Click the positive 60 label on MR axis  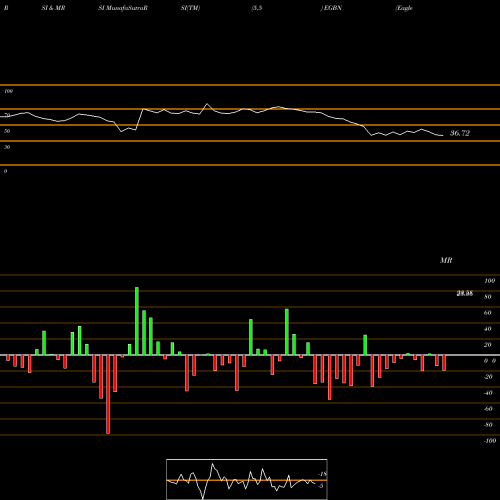click(488, 313)
